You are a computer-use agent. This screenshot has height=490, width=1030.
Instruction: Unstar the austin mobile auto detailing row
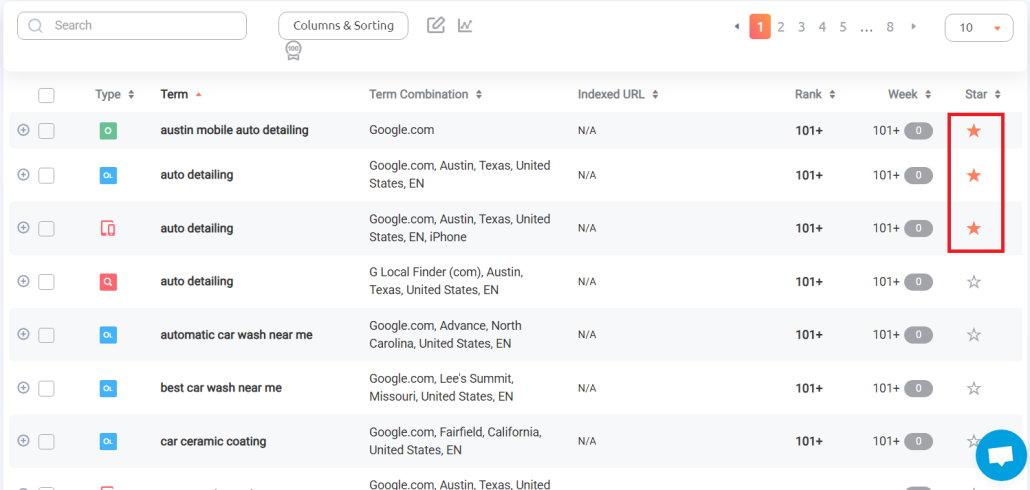(974, 131)
